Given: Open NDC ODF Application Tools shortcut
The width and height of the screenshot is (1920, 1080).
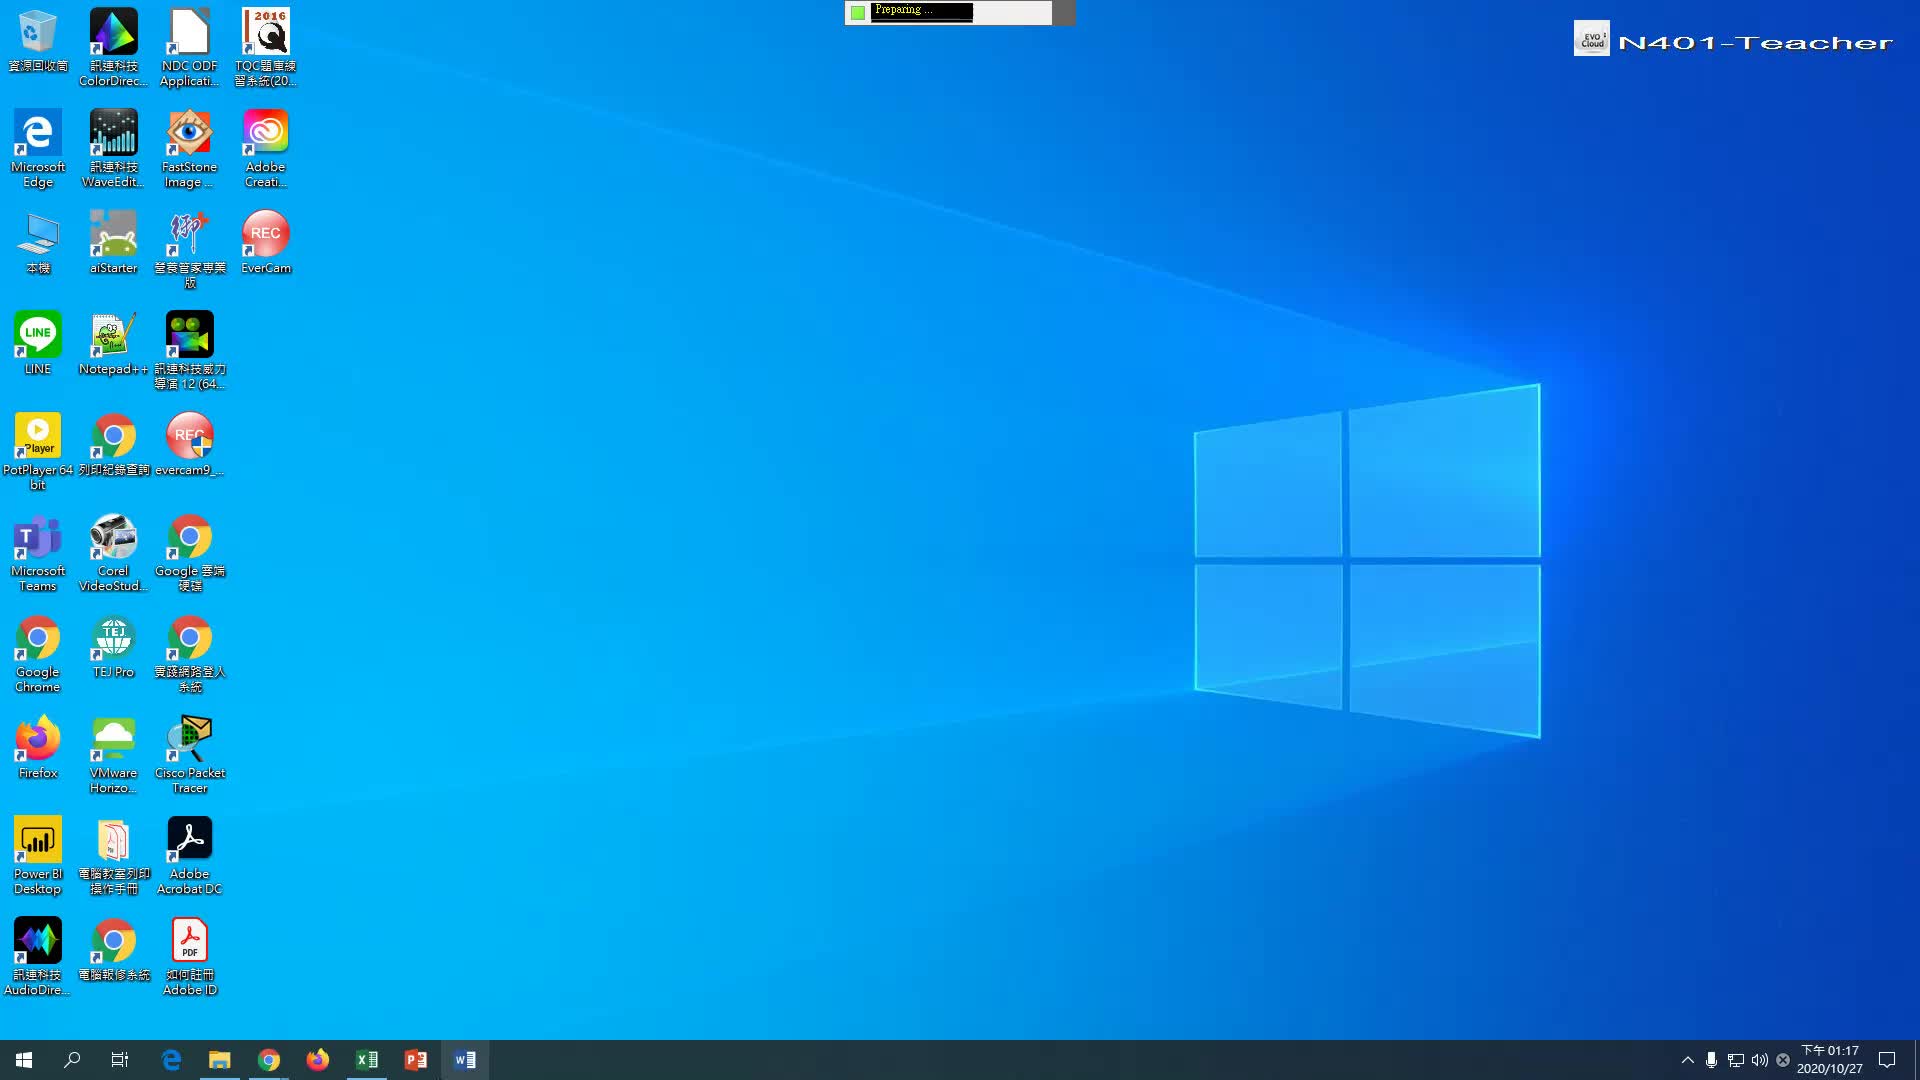Looking at the screenshot, I should click(x=189, y=47).
